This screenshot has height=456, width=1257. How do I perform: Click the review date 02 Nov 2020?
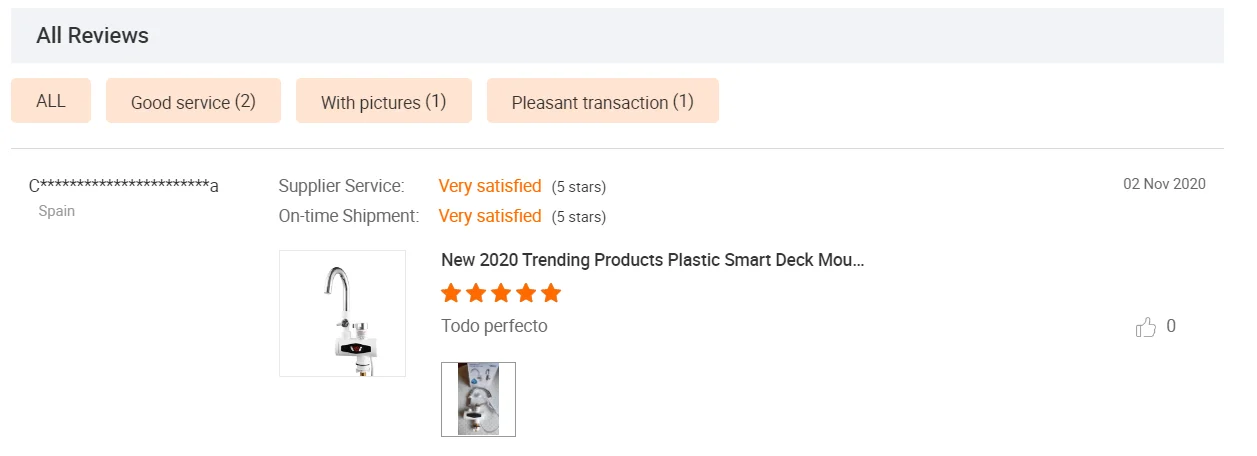click(1164, 184)
